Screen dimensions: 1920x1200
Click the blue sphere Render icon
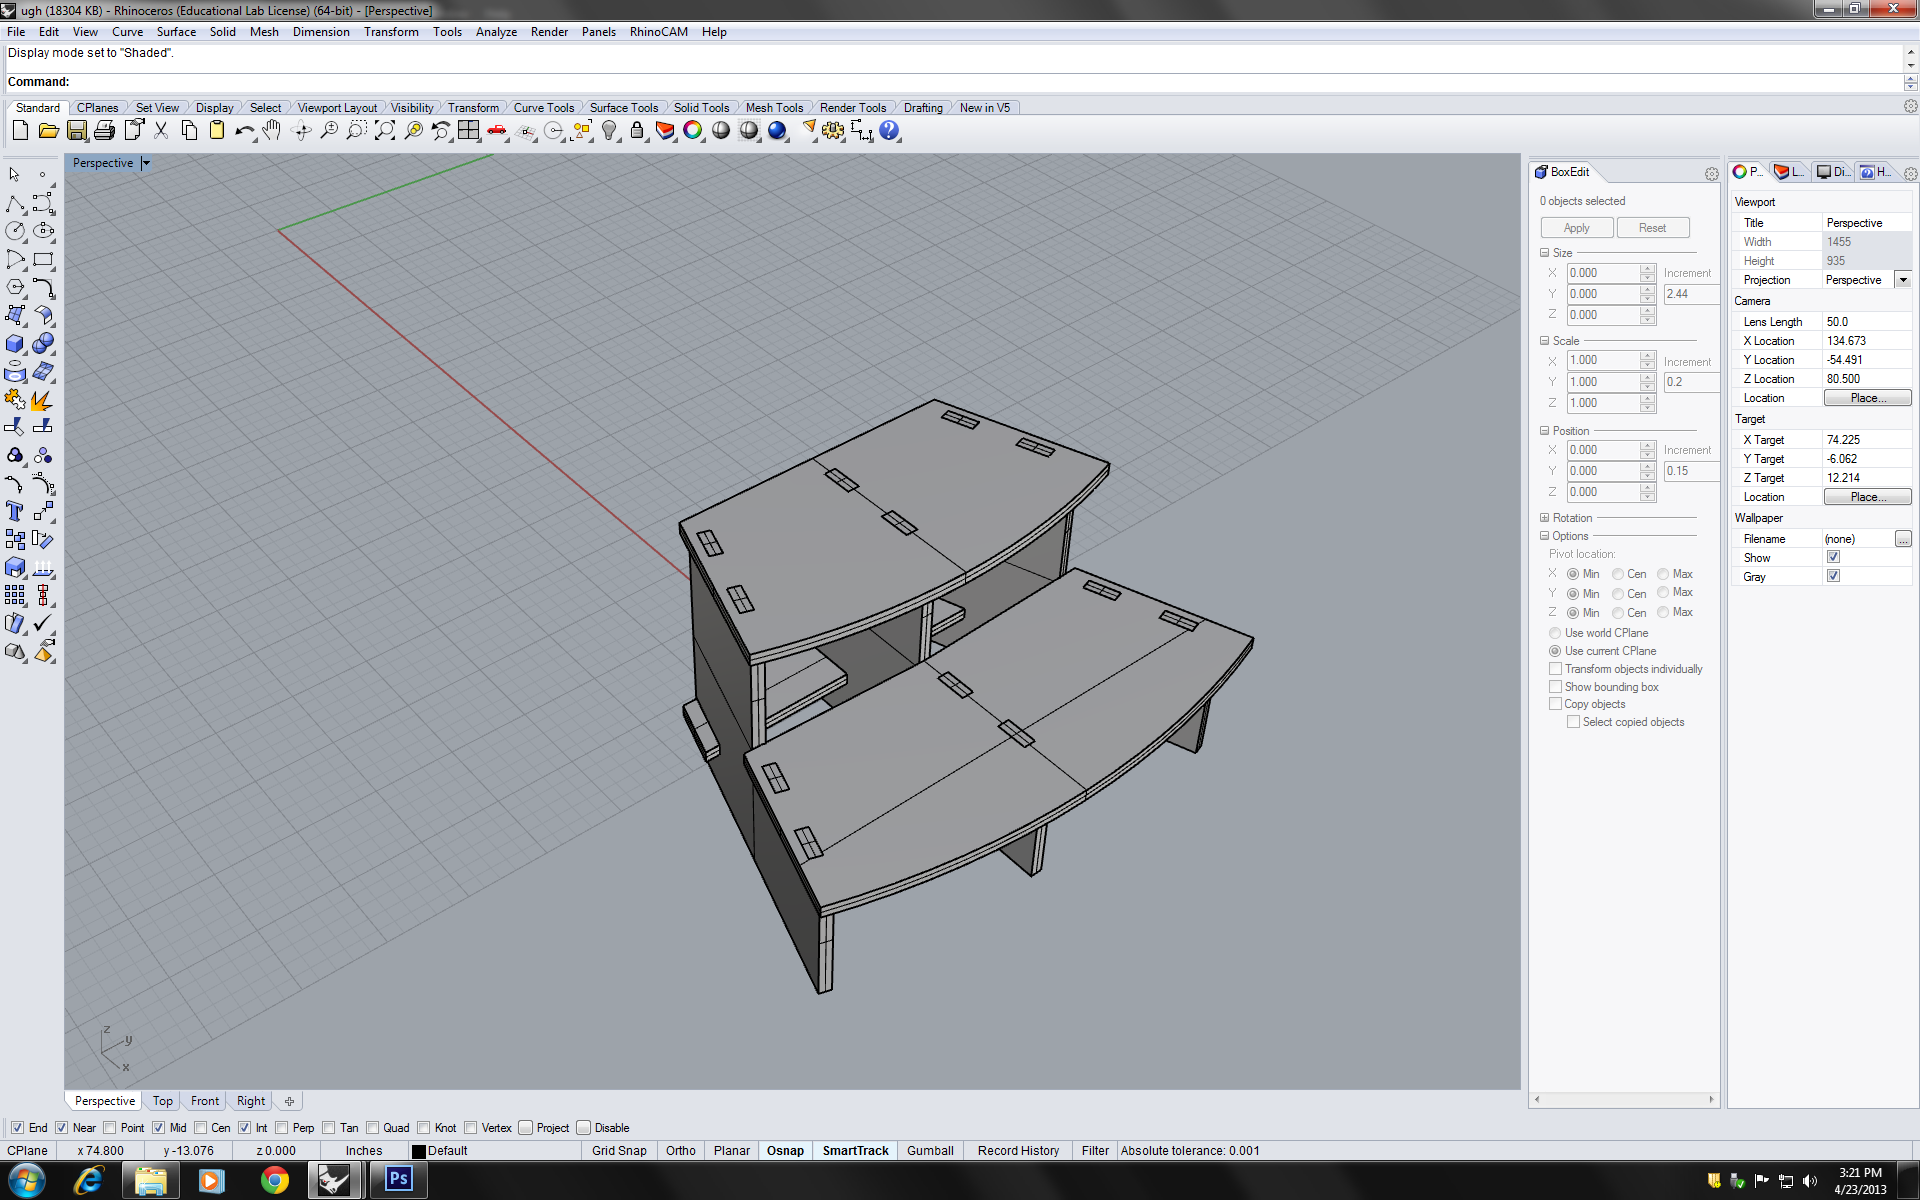(777, 130)
